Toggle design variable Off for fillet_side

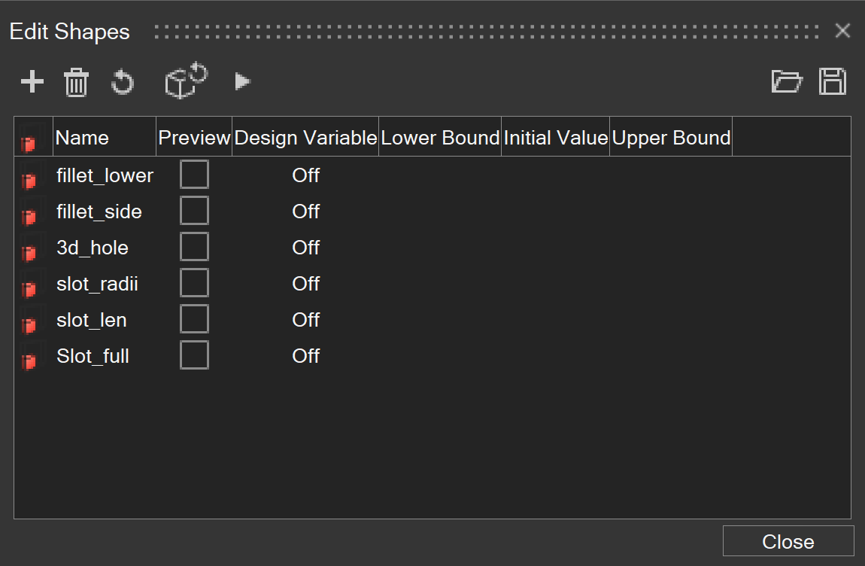pyautogui.click(x=306, y=211)
